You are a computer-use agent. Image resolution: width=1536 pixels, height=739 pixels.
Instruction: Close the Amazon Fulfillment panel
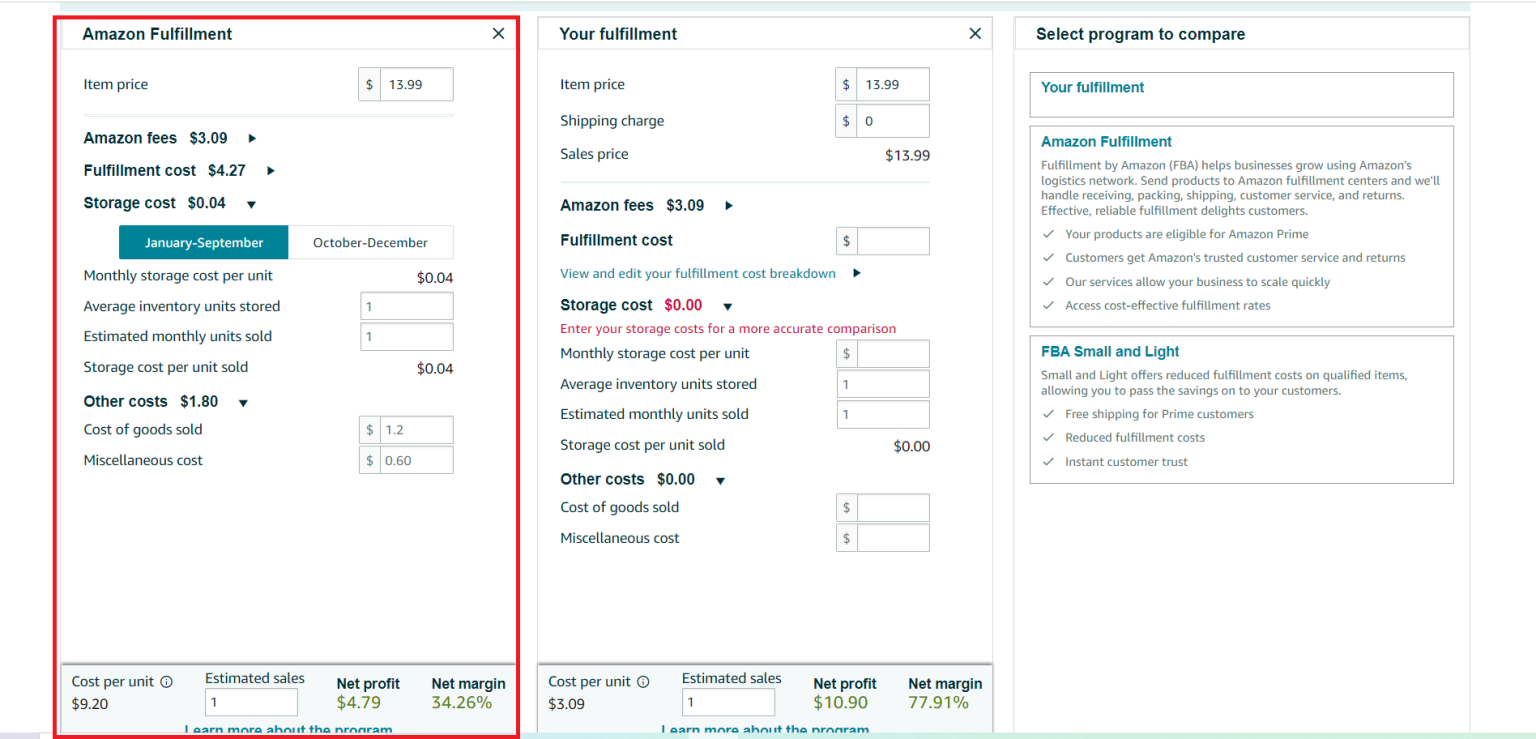point(498,33)
